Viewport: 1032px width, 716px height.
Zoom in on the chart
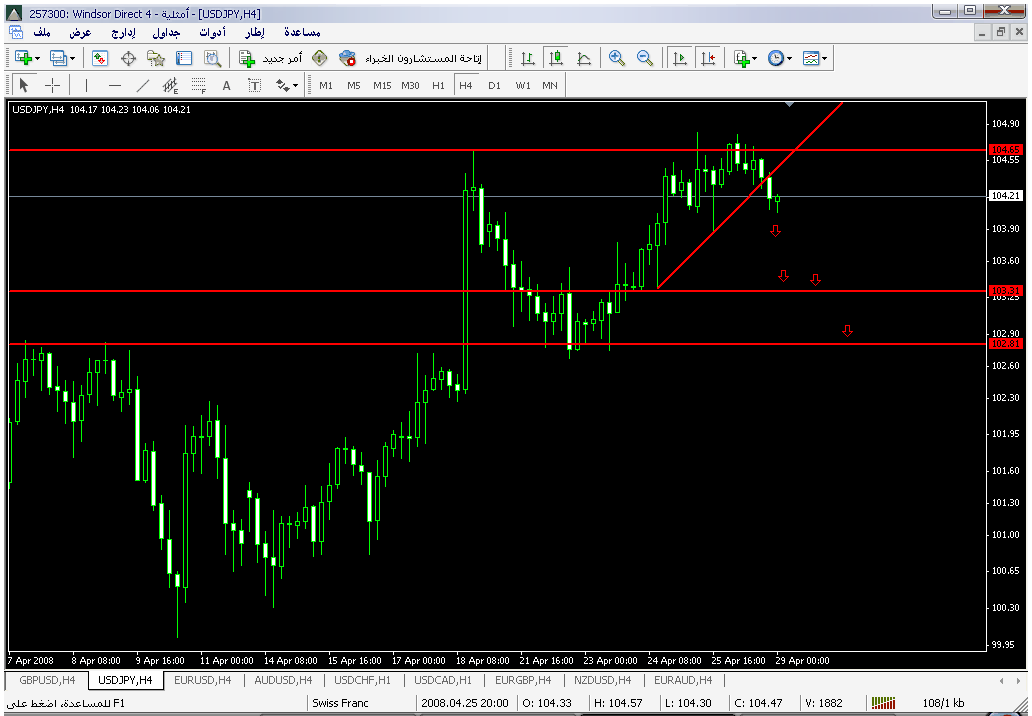tap(617, 59)
